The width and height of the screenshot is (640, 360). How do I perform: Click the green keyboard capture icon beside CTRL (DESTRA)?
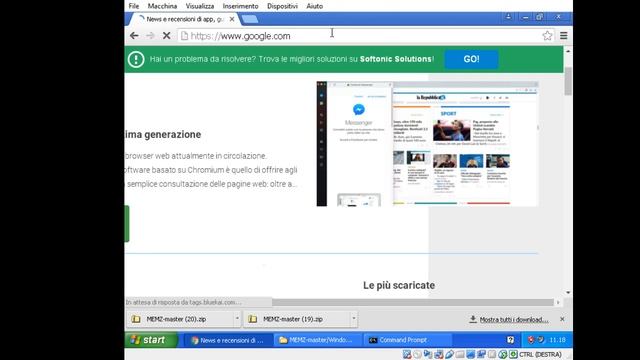pyautogui.click(x=513, y=354)
